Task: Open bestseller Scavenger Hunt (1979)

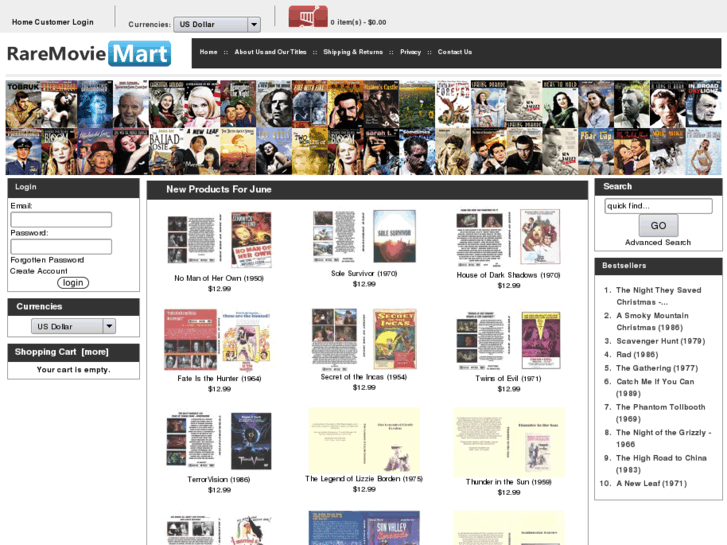Action: (661, 341)
